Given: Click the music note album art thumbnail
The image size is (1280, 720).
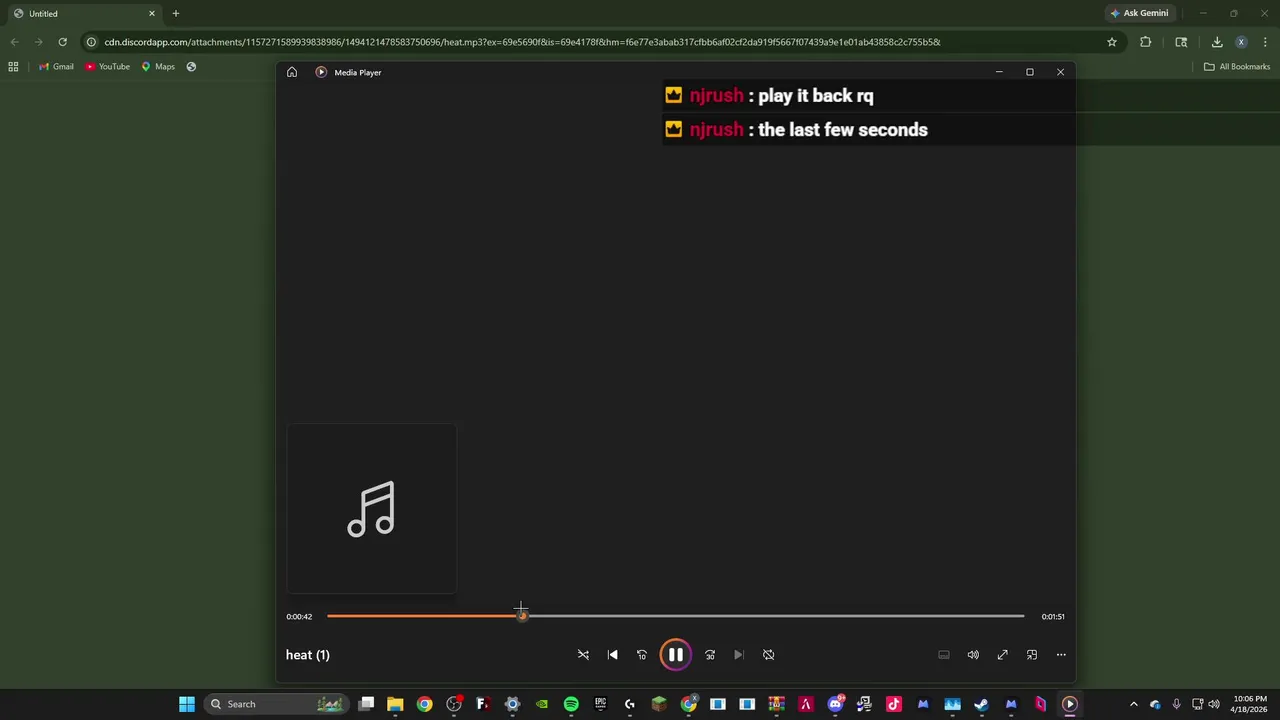Looking at the screenshot, I should point(371,509).
